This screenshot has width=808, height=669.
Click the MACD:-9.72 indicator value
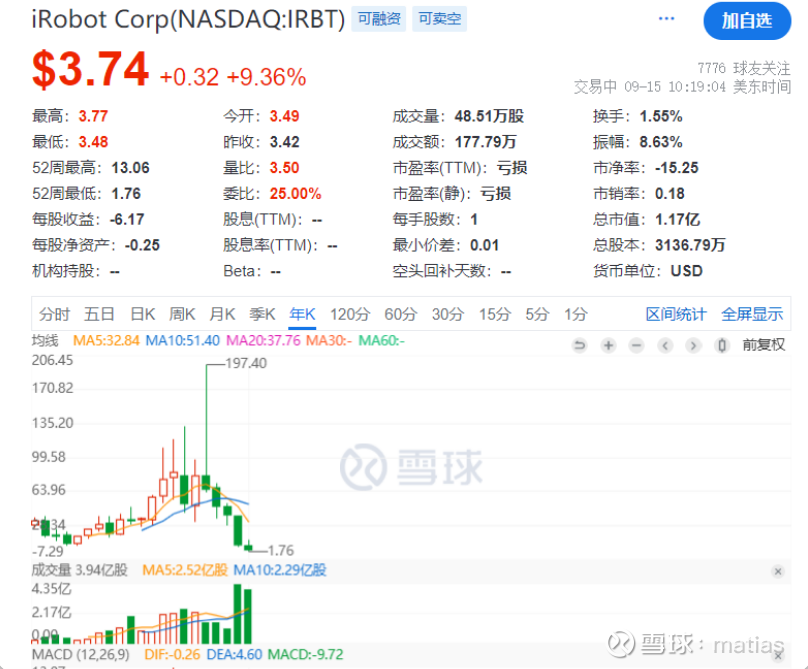[306, 655]
